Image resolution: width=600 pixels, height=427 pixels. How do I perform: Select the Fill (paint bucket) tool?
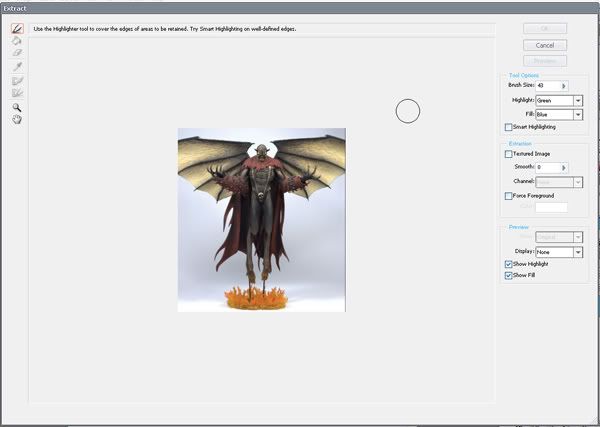pyautogui.click(x=17, y=41)
